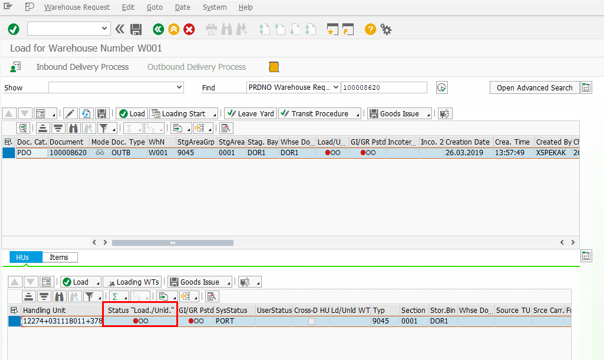Open the command field dropdown in the top toolbar
Image resolution: width=606 pixels, height=360 pixels.
pos(104,29)
